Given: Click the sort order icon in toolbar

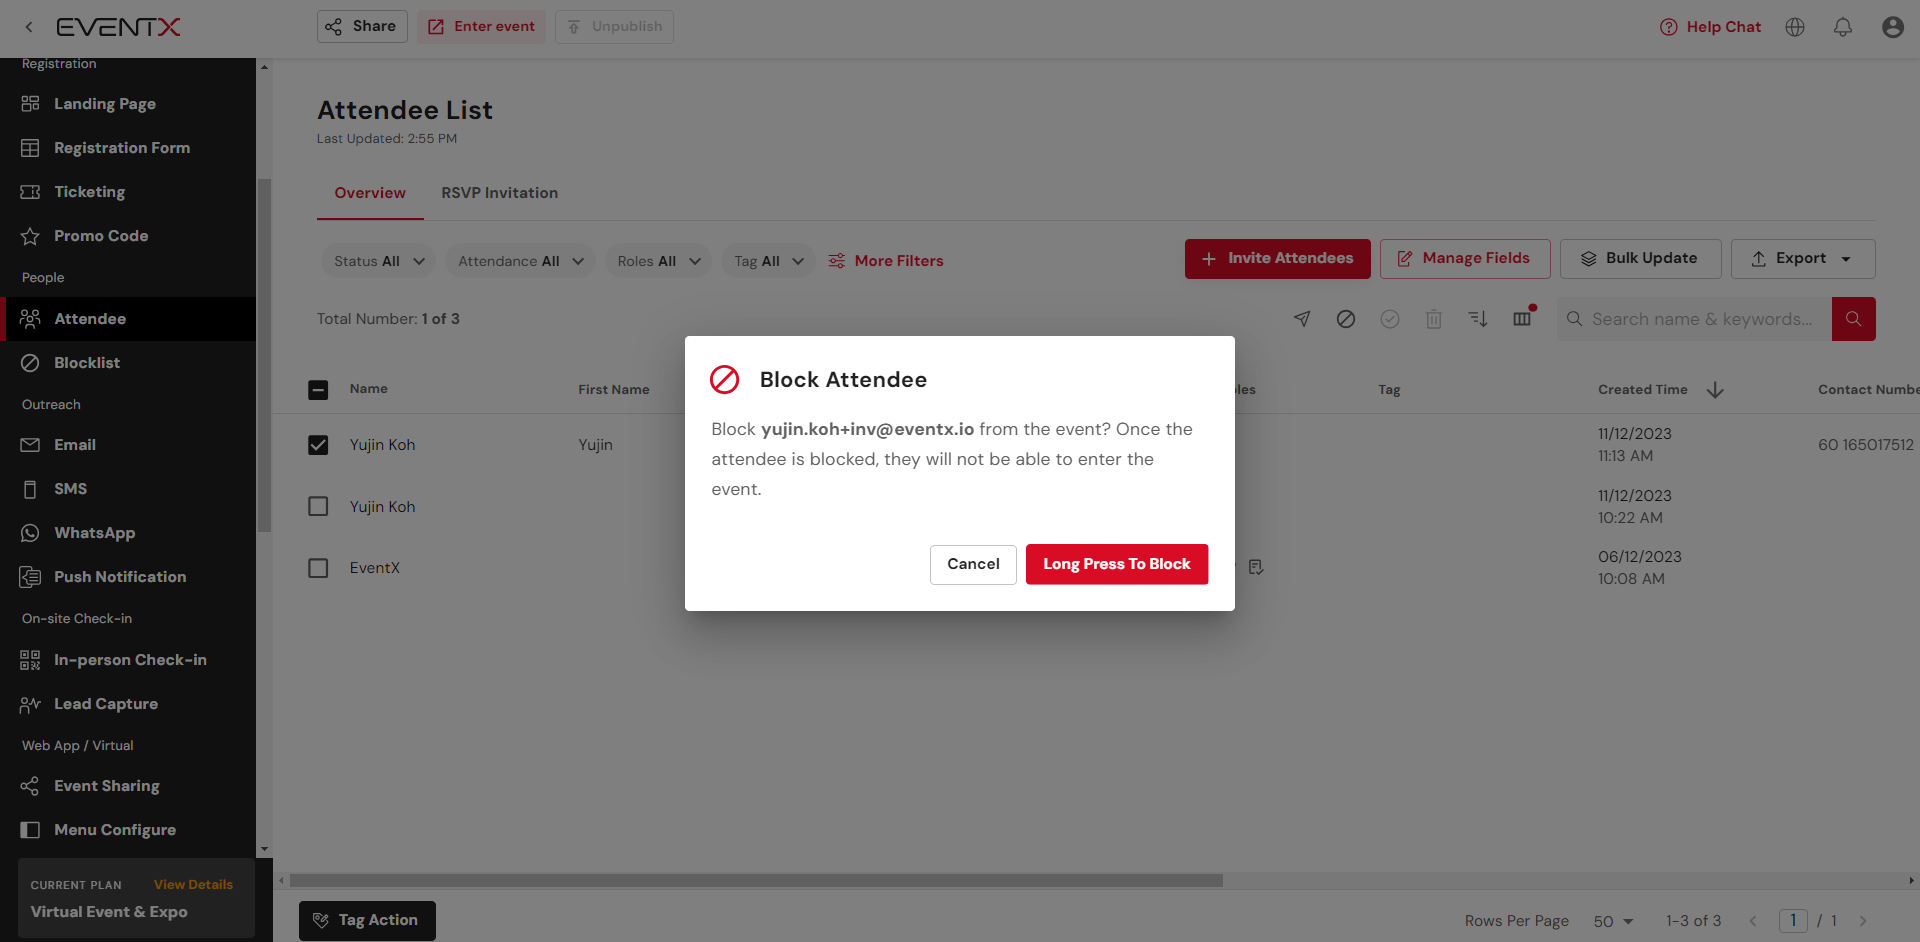Looking at the screenshot, I should [x=1478, y=319].
